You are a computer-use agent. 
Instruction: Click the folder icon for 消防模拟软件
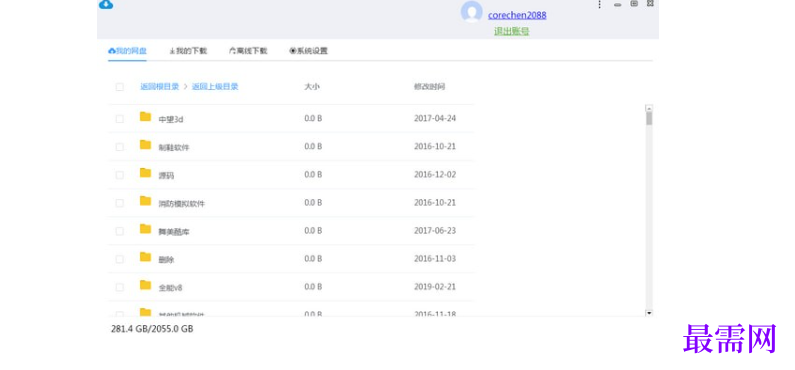[x=146, y=201]
